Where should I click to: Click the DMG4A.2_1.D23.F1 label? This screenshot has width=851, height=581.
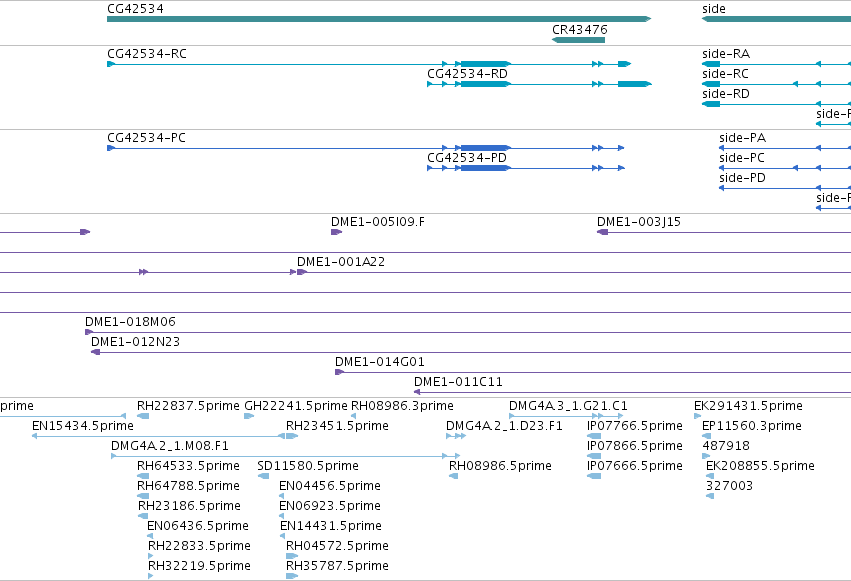(504, 426)
